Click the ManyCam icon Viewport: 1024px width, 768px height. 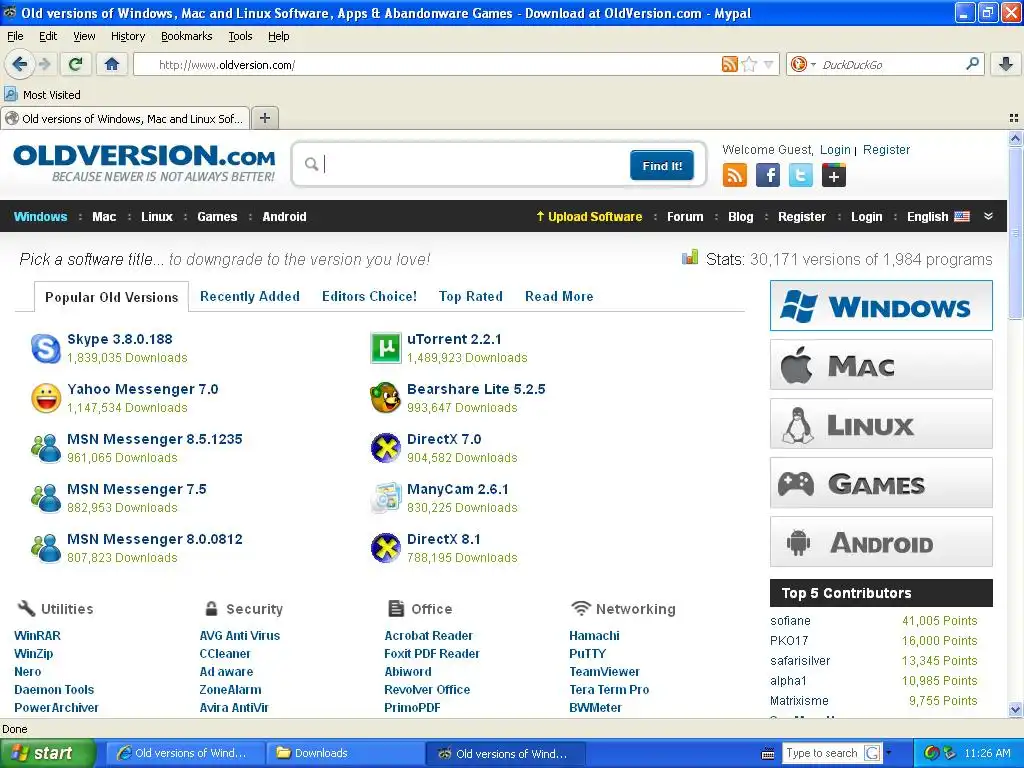tap(385, 498)
